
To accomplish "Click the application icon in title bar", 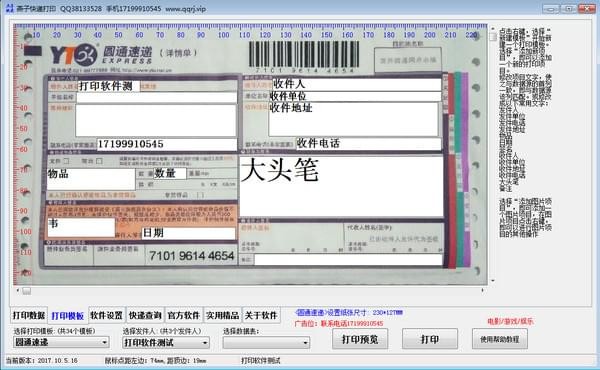I will [x=10, y=8].
